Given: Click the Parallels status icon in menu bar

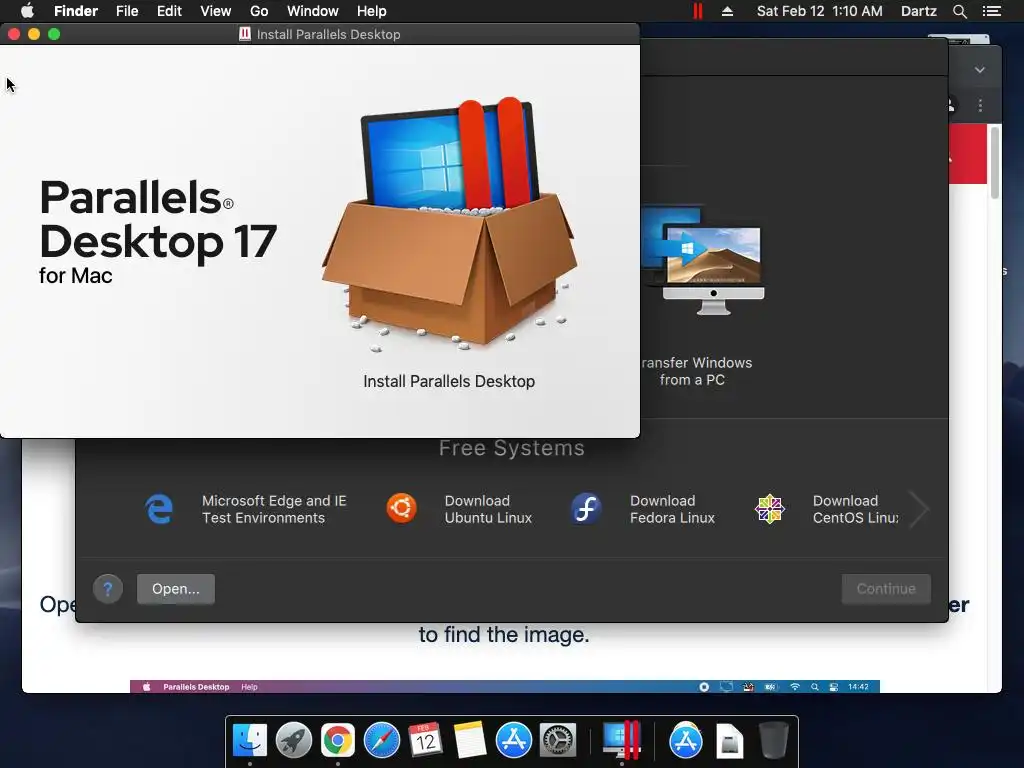Looking at the screenshot, I should click(697, 11).
